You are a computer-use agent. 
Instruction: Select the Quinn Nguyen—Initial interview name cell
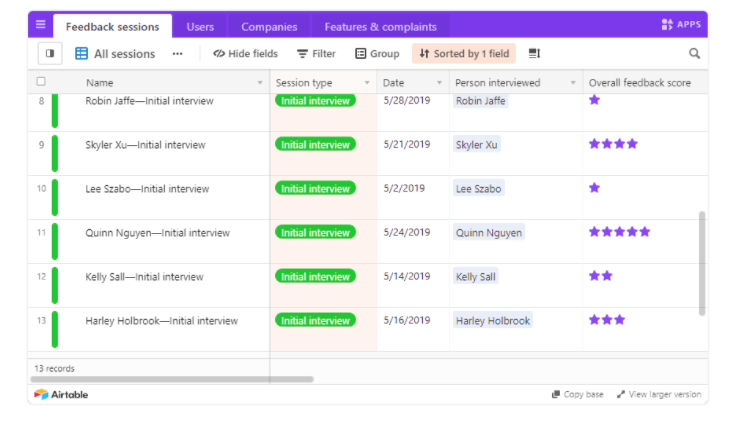[158, 233]
